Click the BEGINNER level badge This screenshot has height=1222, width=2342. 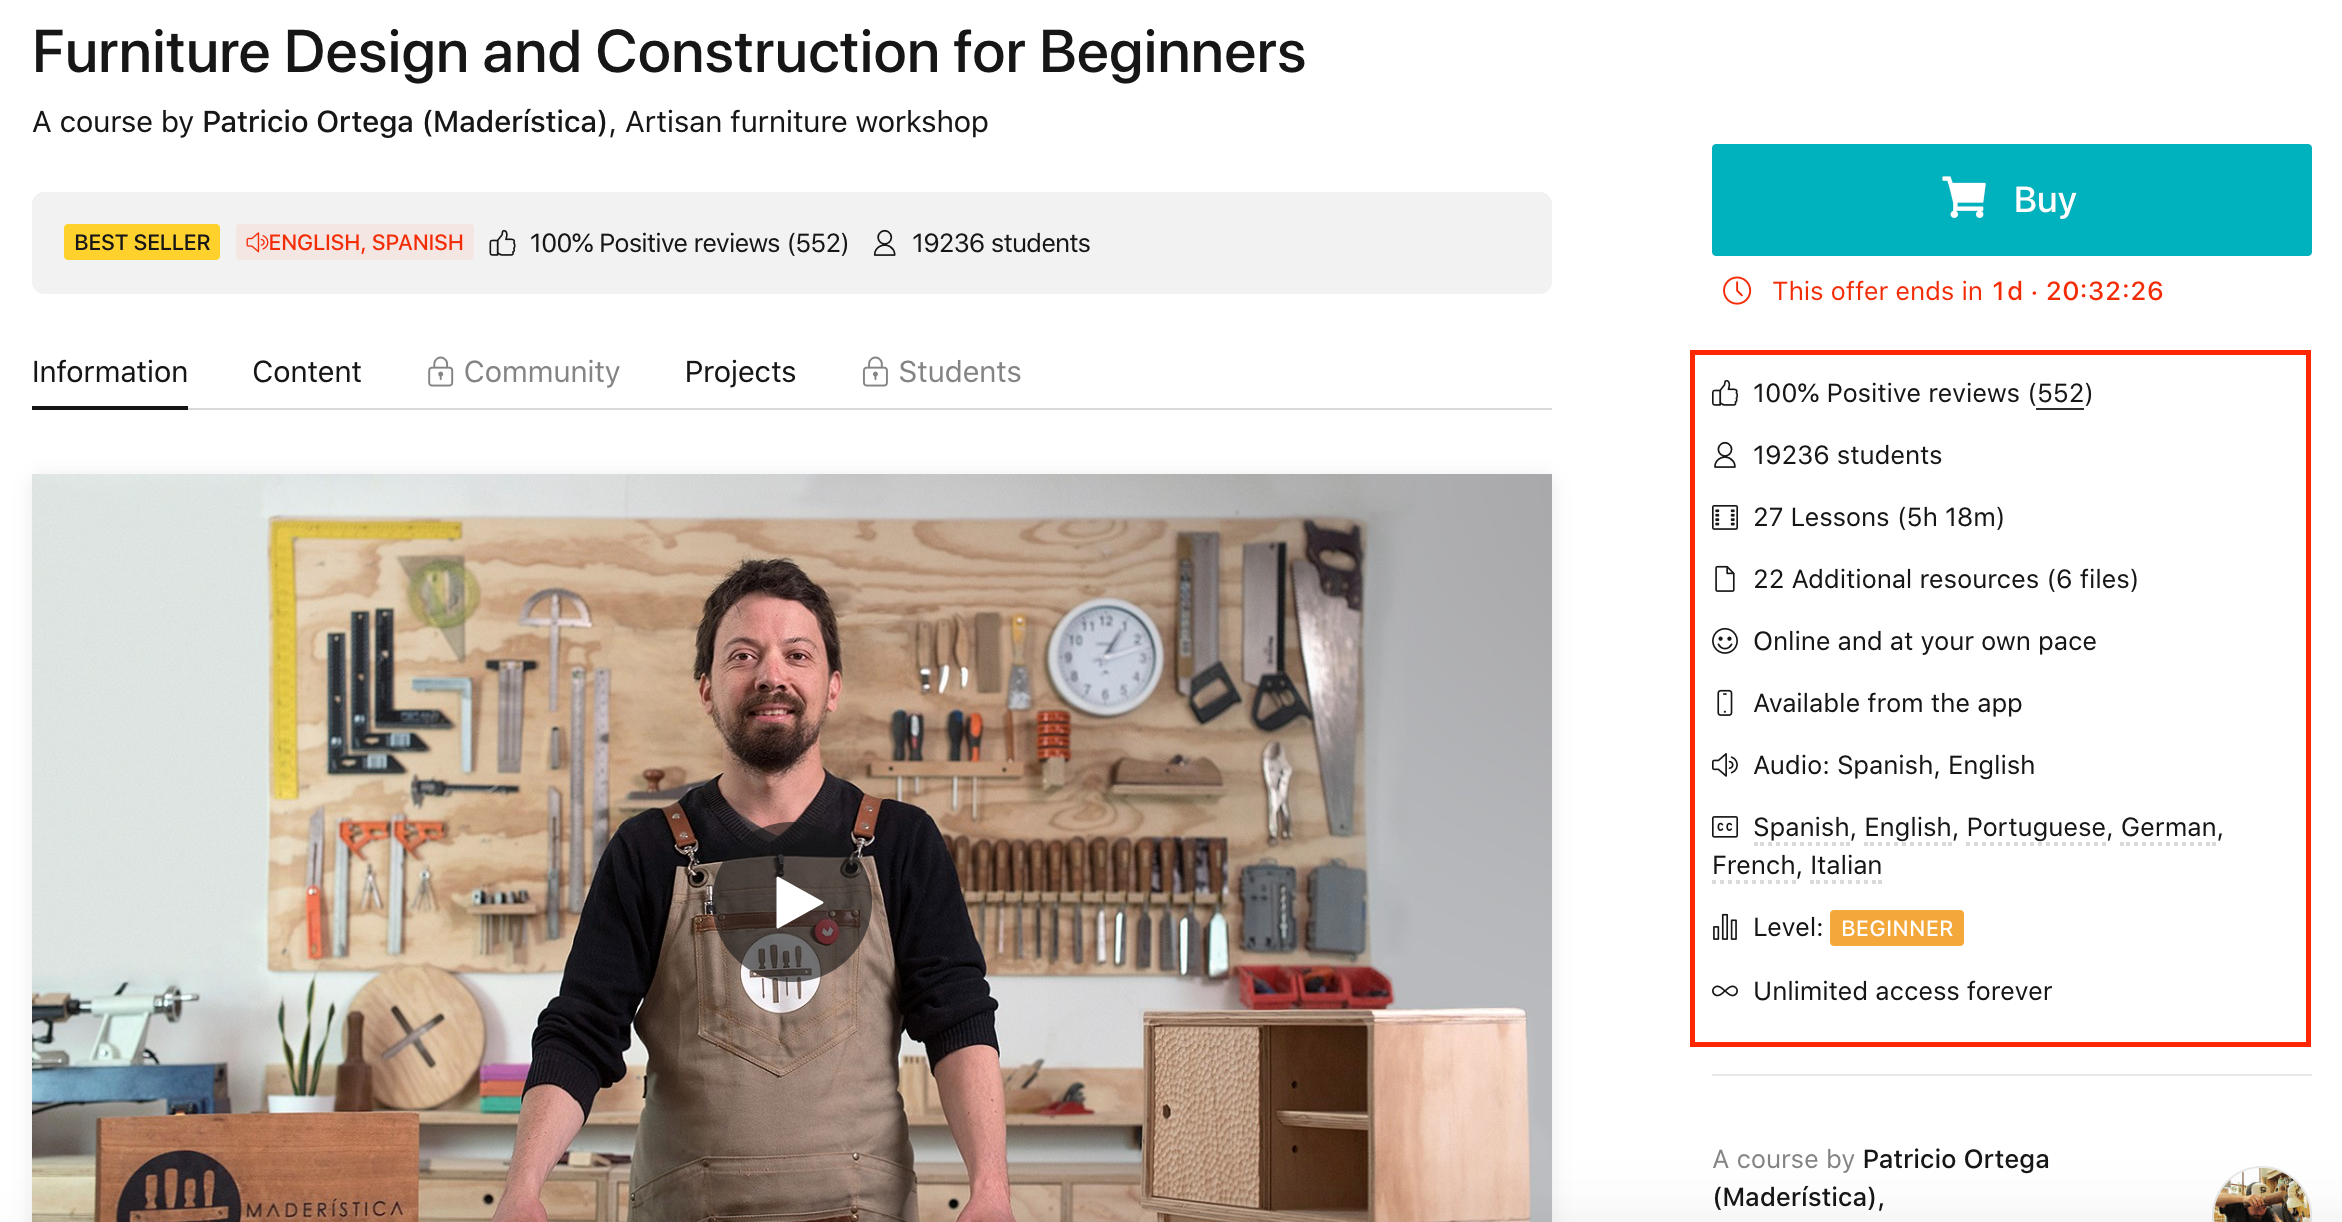coord(1897,928)
